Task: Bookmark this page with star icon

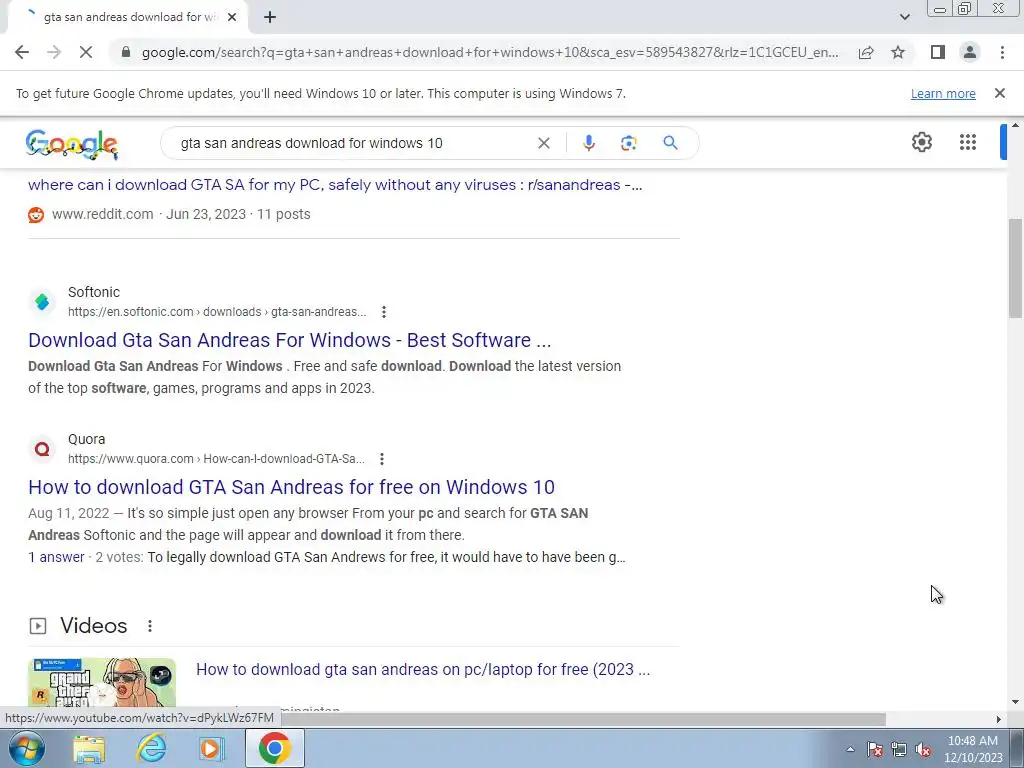Action: point(898,52)
